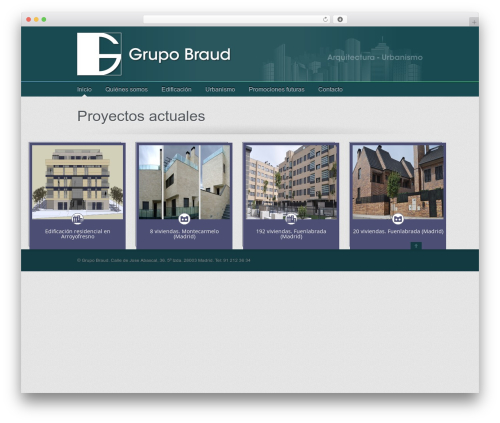Click the building icon on the 192 viviendas card

pos(291,219)
